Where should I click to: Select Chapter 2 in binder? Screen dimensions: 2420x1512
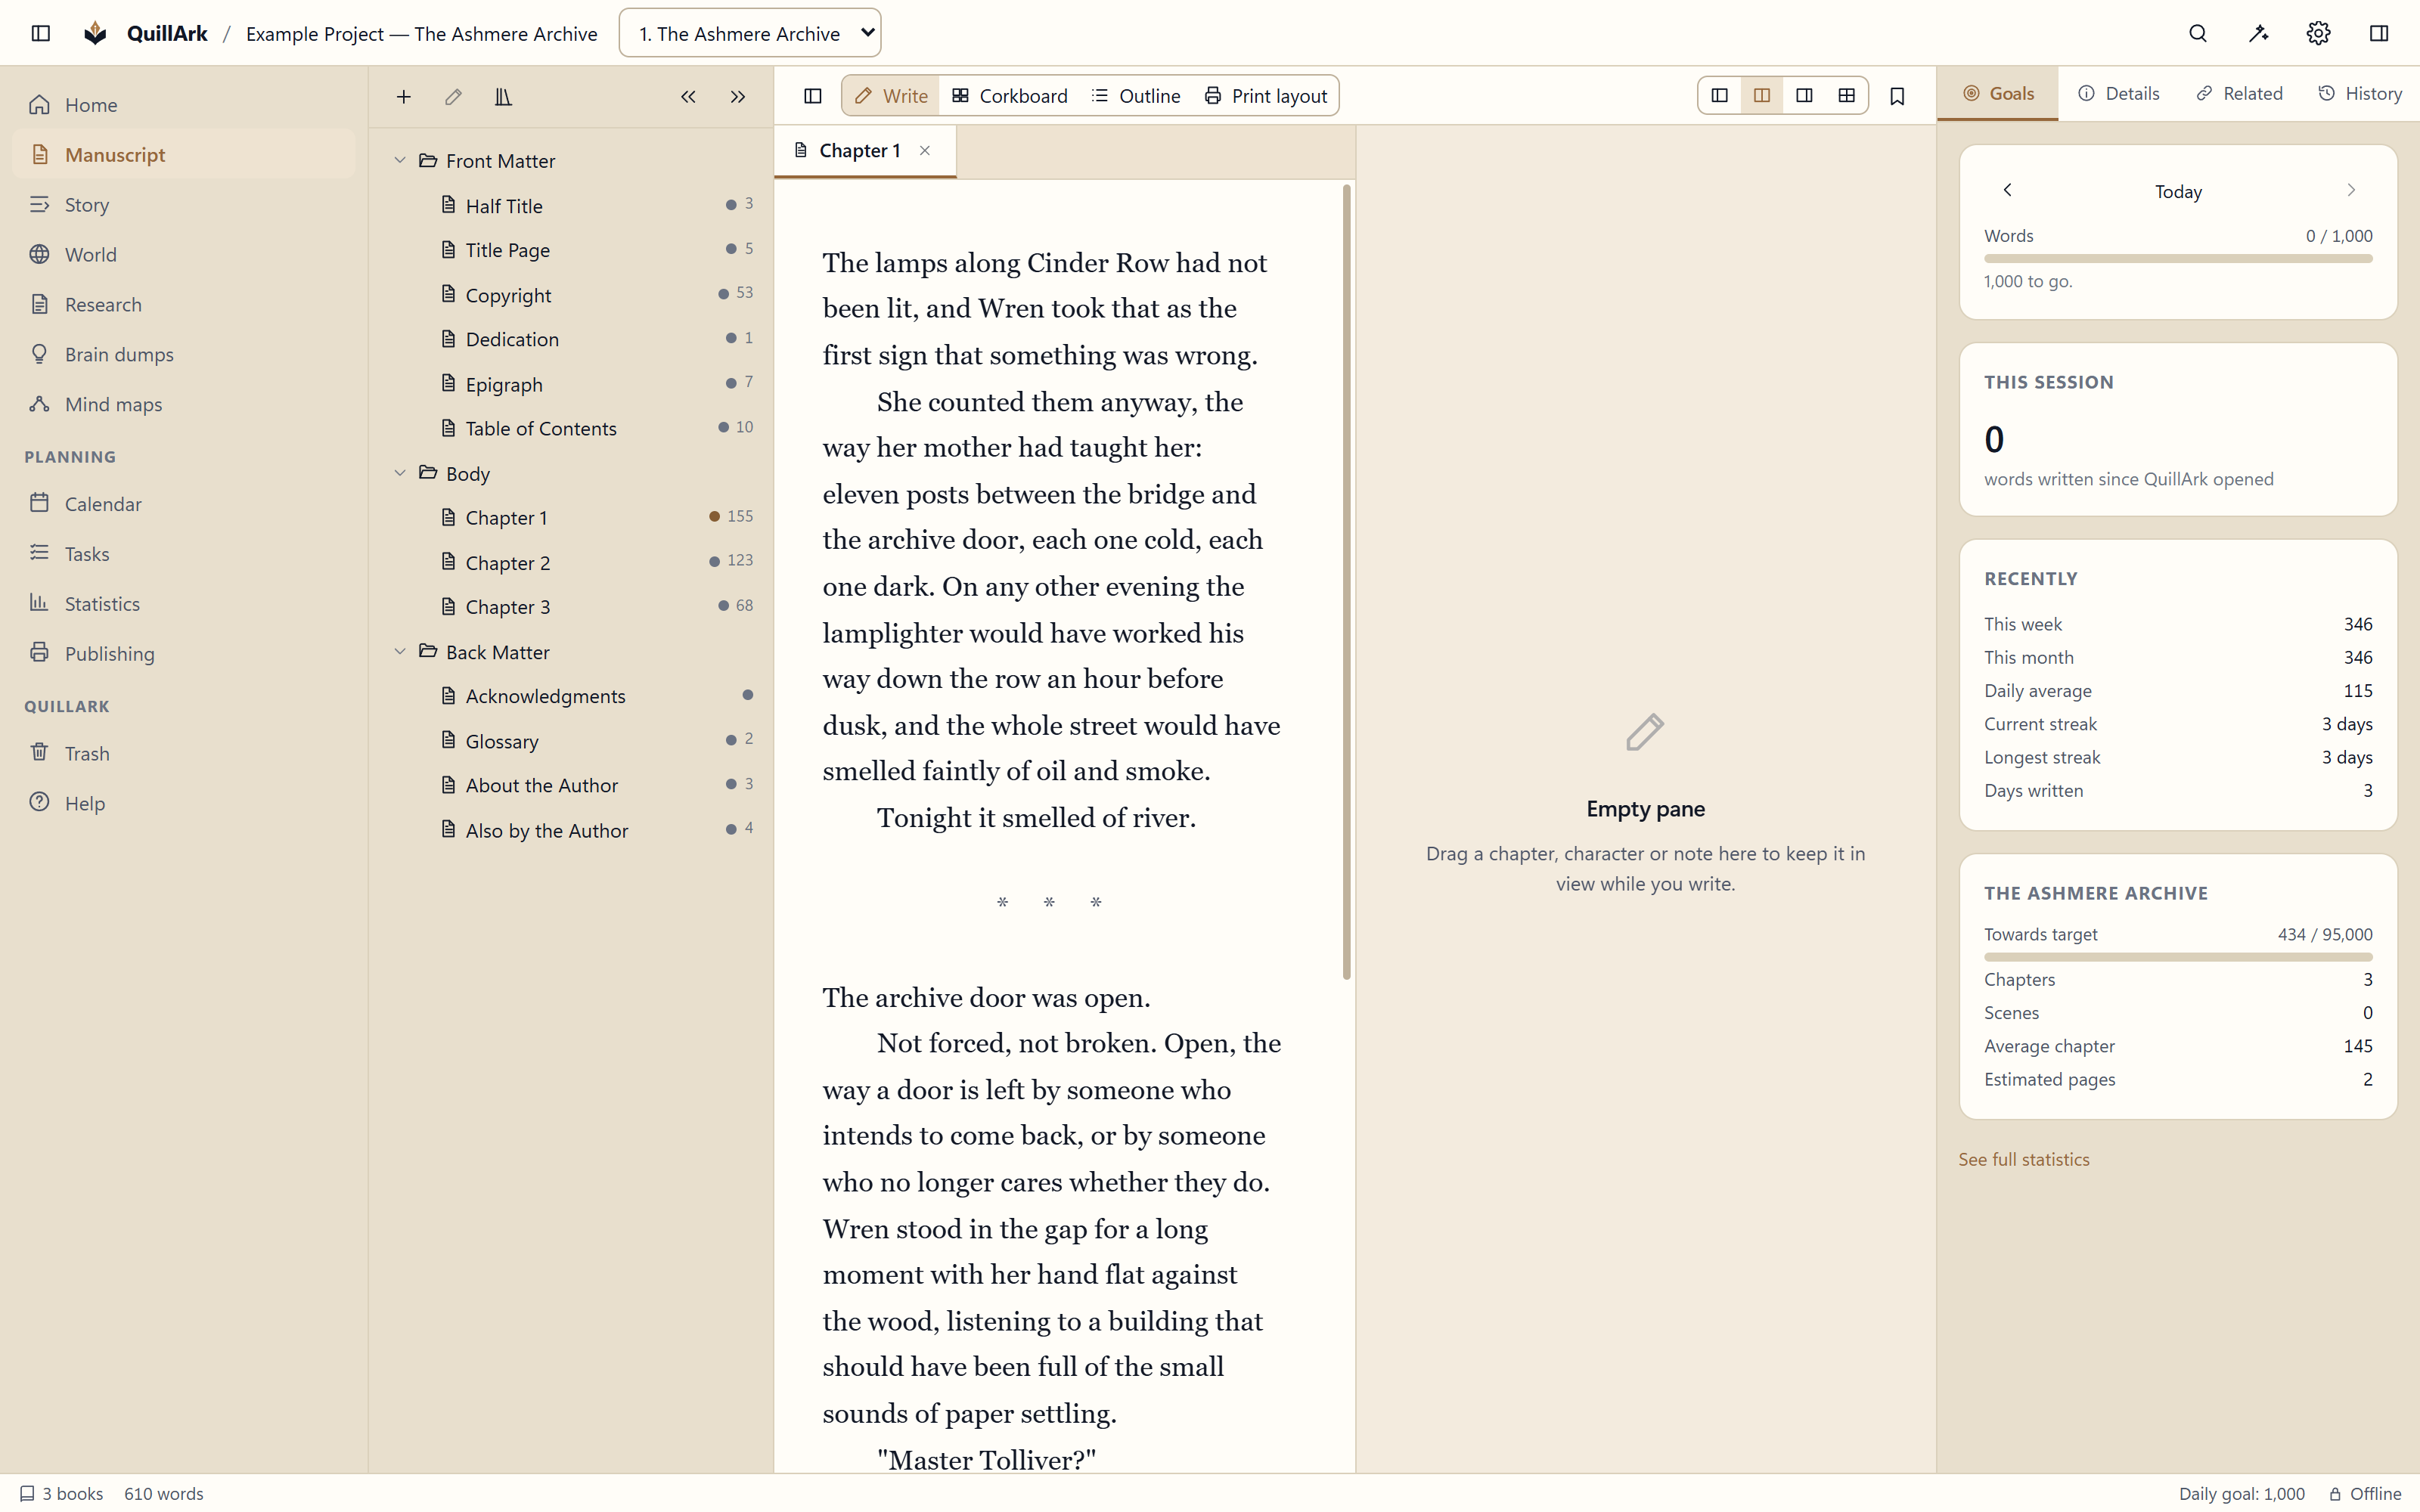572,562
